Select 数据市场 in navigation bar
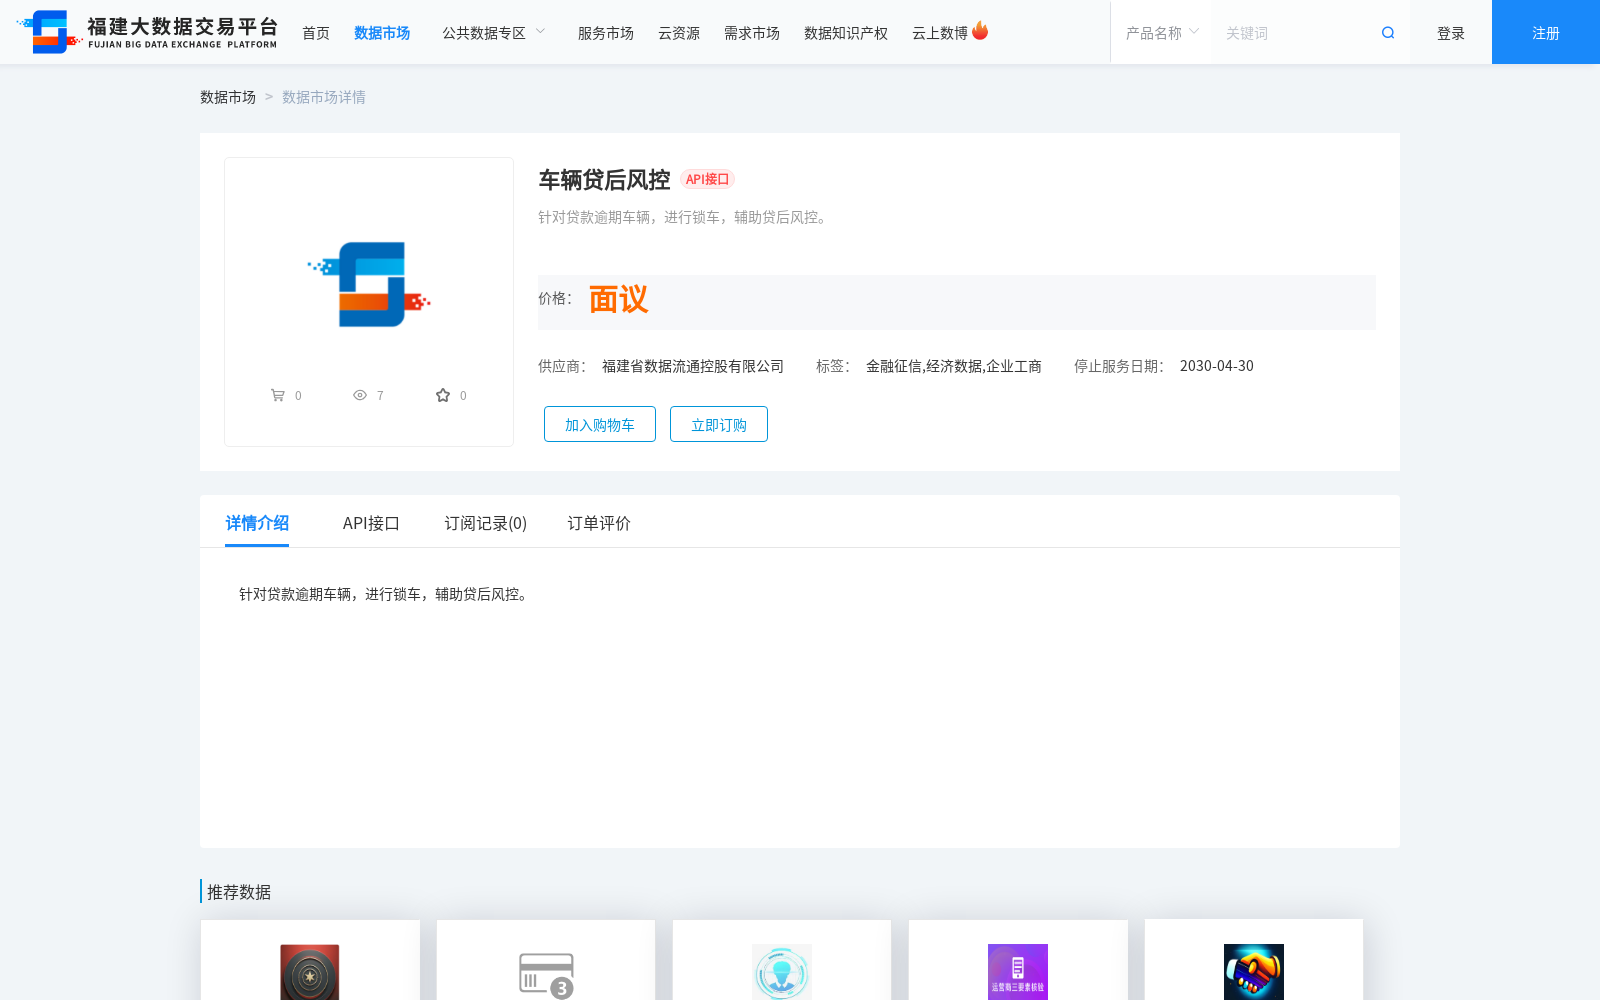Image resolution: width=1600 pixels, height=1000 pixels. [382, 33]
